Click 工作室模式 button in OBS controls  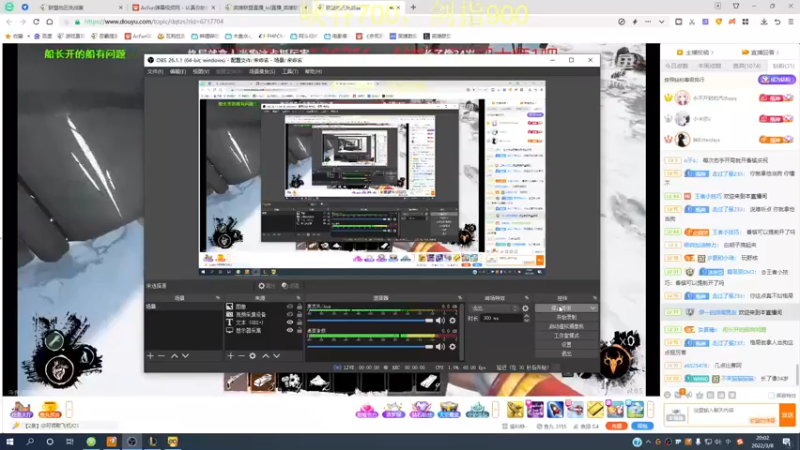pyautogui.click(x=566, y=336)
